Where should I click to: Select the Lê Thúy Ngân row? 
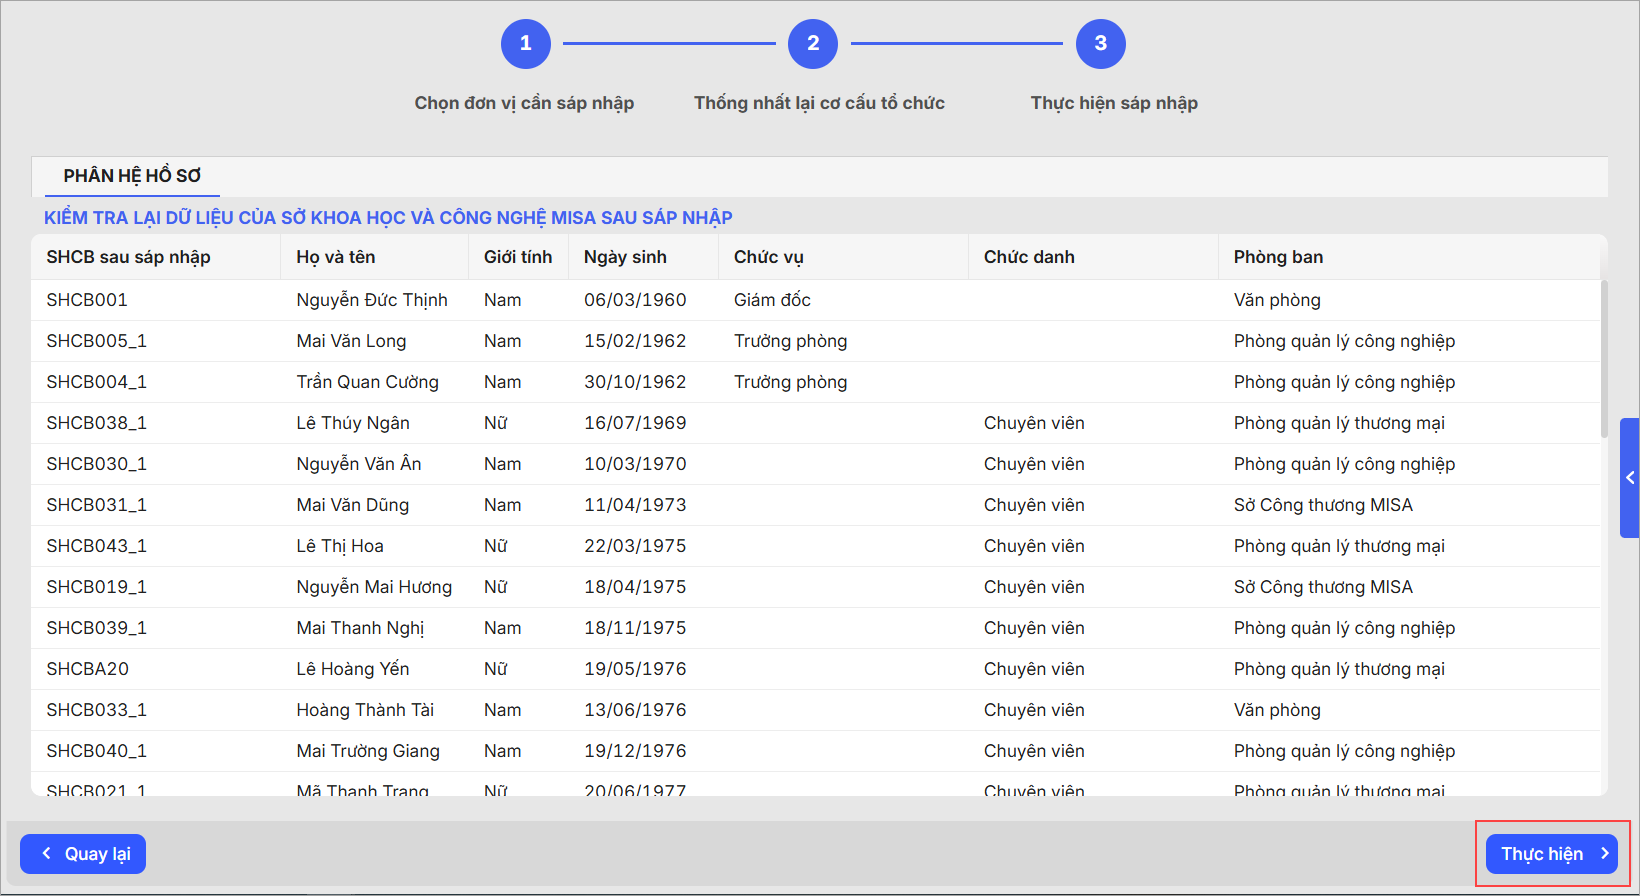353,423
